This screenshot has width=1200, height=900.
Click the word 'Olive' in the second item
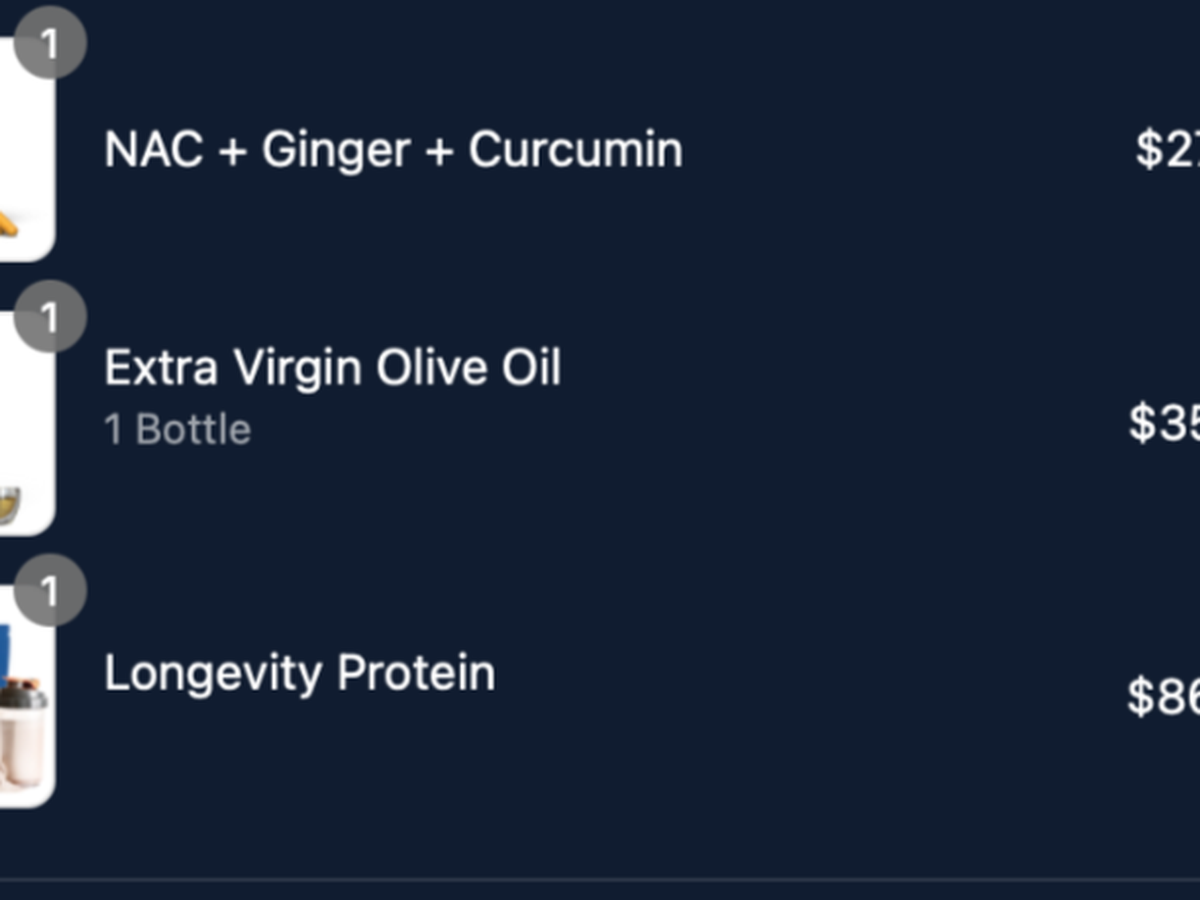418,367
